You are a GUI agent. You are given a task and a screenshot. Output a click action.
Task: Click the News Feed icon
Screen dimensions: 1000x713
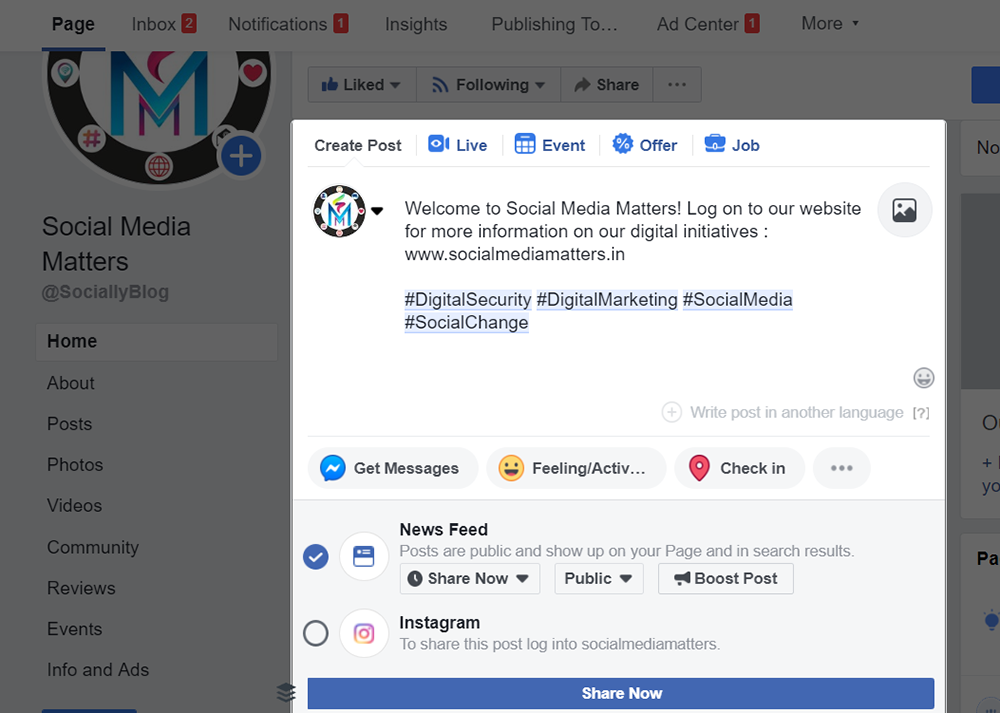tap(364, 556)
